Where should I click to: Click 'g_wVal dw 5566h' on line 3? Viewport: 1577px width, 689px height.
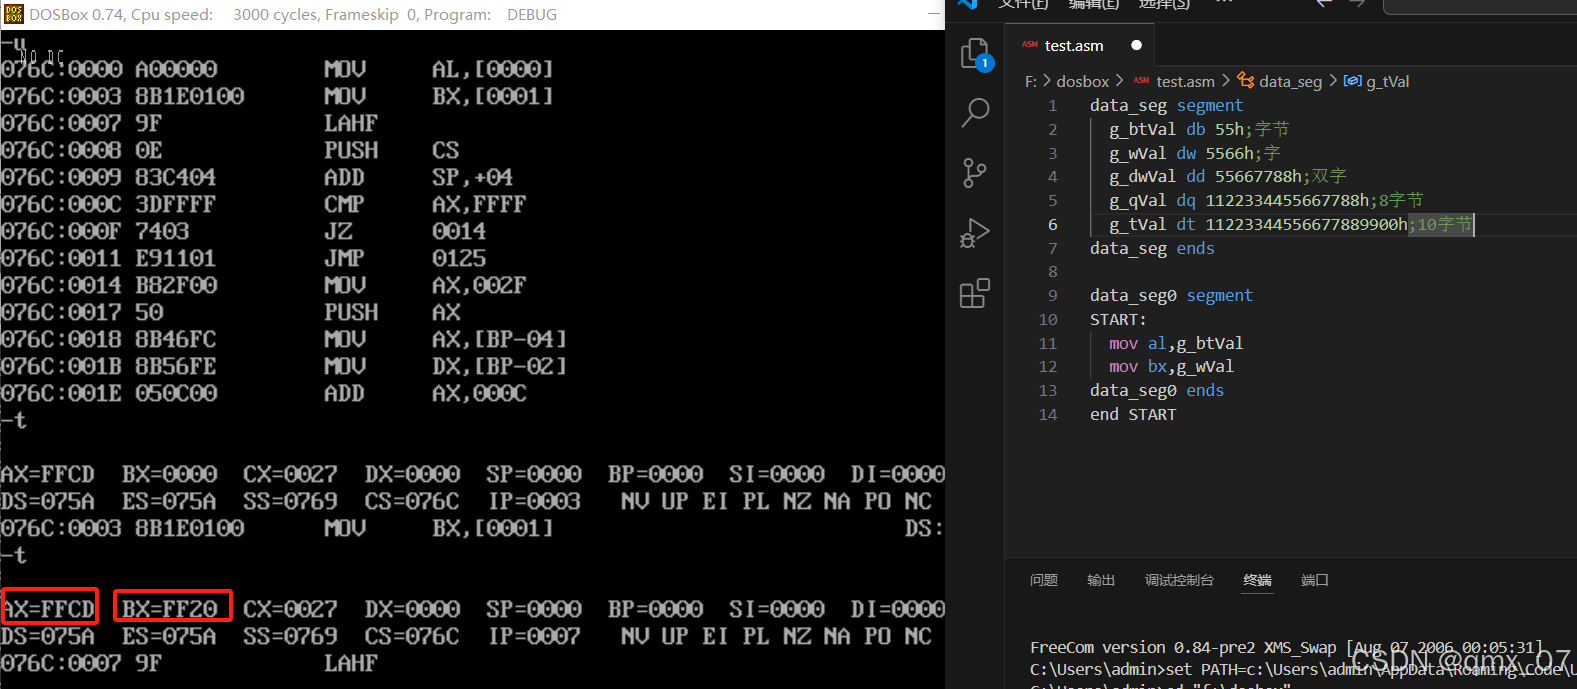tap(1181, 153)
